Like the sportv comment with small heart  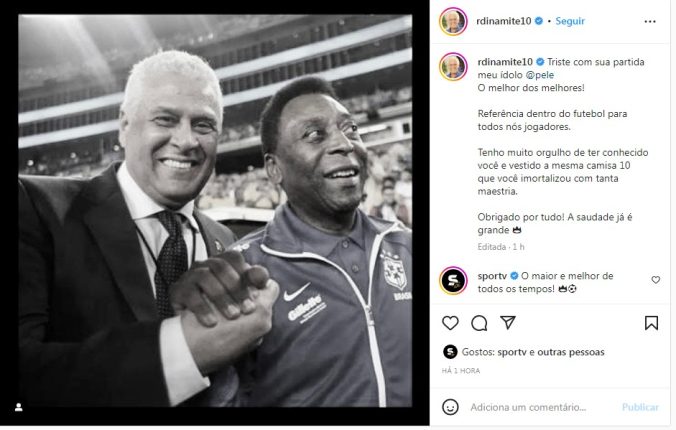(x=656, y=280)
